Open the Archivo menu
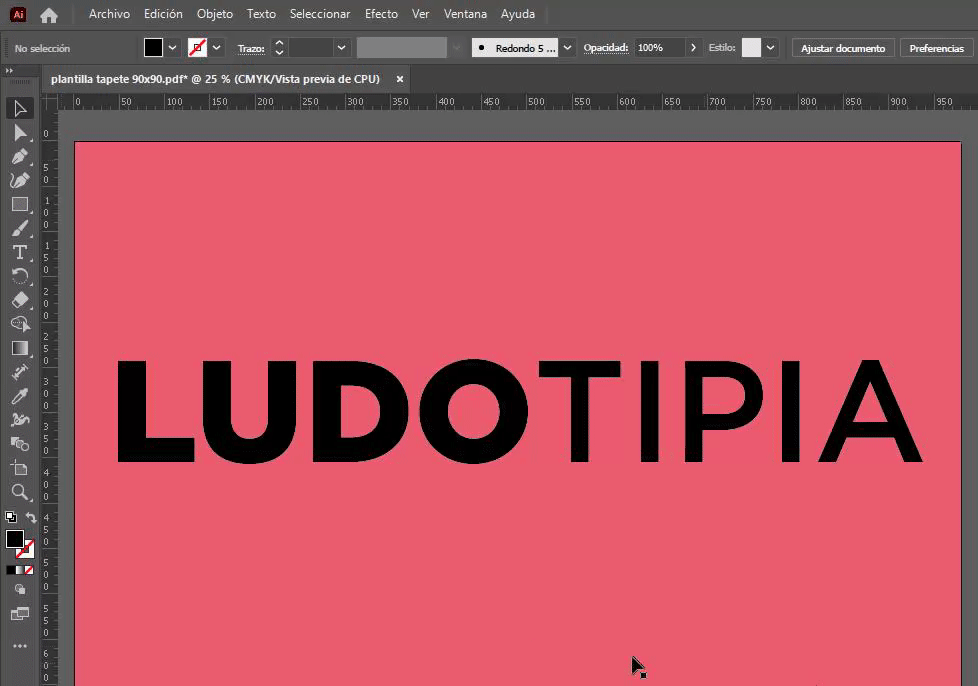978x686 pixels. click(109, 14)
